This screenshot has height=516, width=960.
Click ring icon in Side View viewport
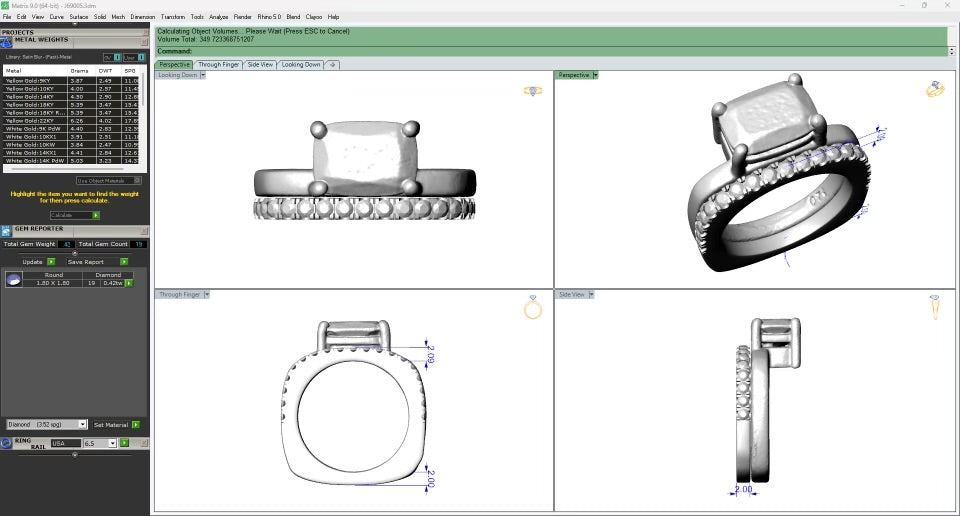pyautogui.click(x=934, y=307)
